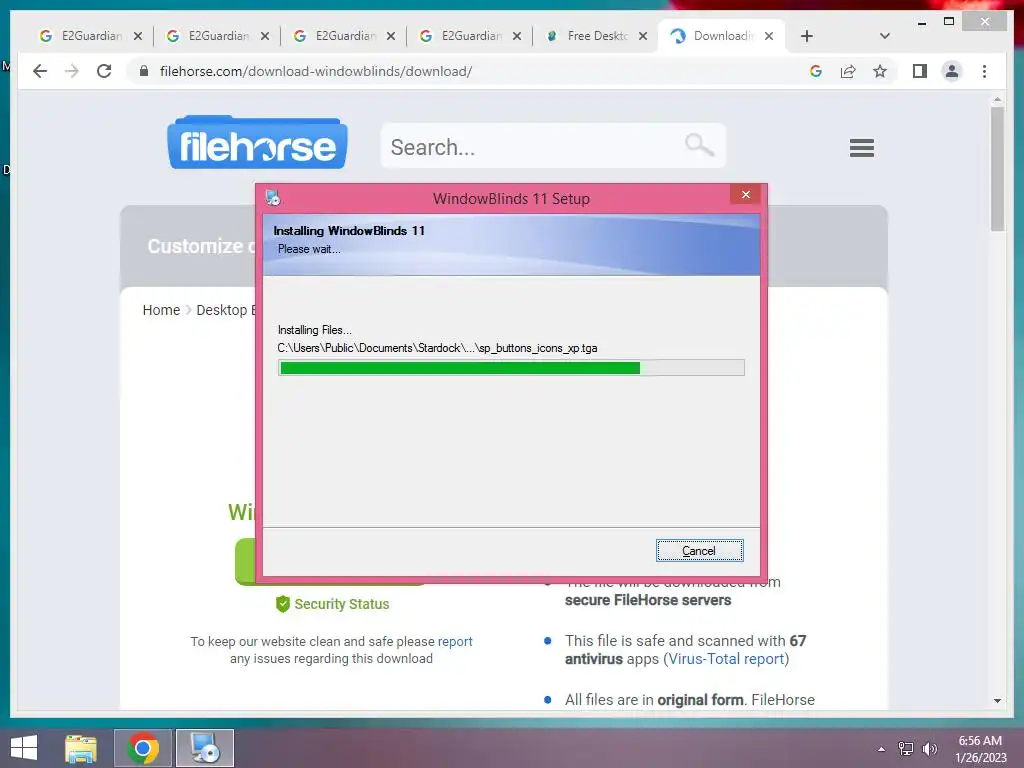Open a new browser tab
This screenshot has height=768, width=1024.
click(807, 36)
